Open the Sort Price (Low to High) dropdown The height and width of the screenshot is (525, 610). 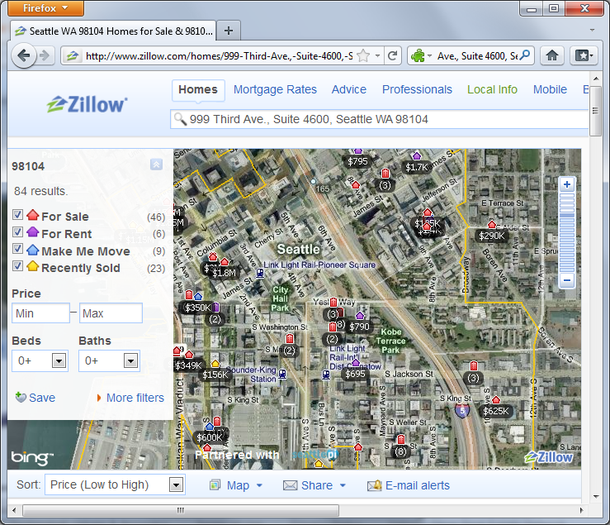[115, 485]
